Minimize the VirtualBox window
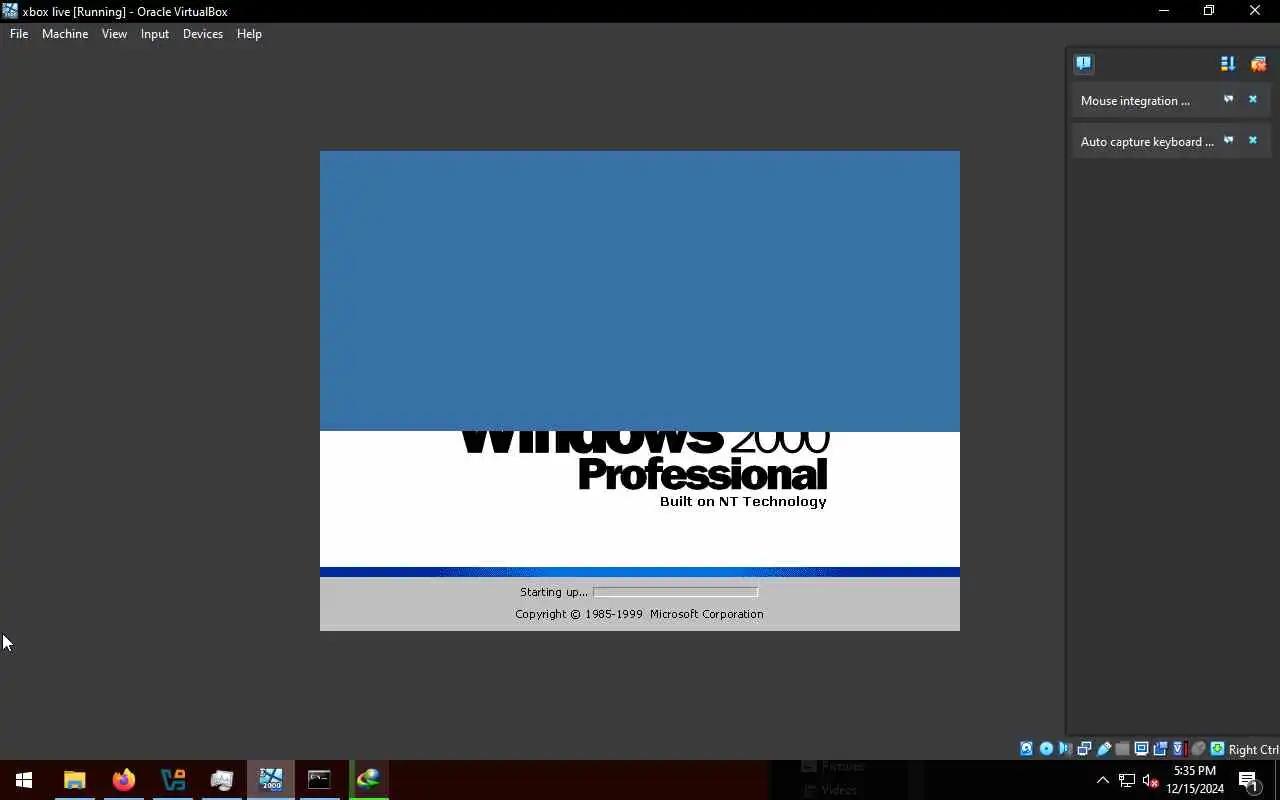 tap(1163, 11)
